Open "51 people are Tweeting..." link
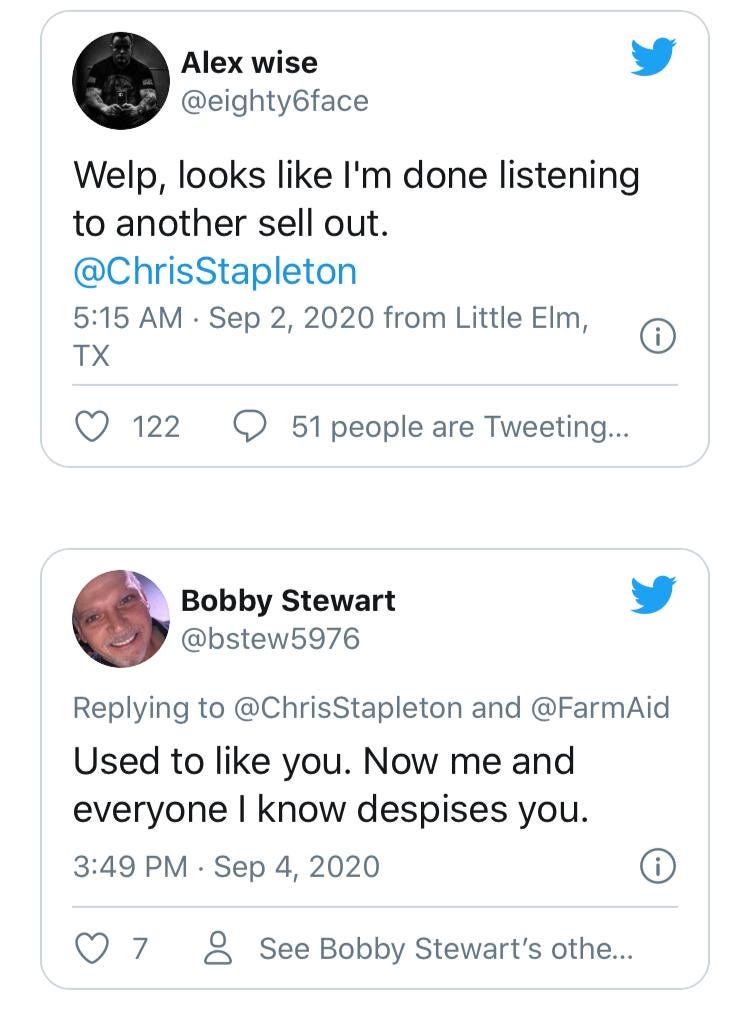Screen dimensions: 750x1029 (x=461, y=427)
